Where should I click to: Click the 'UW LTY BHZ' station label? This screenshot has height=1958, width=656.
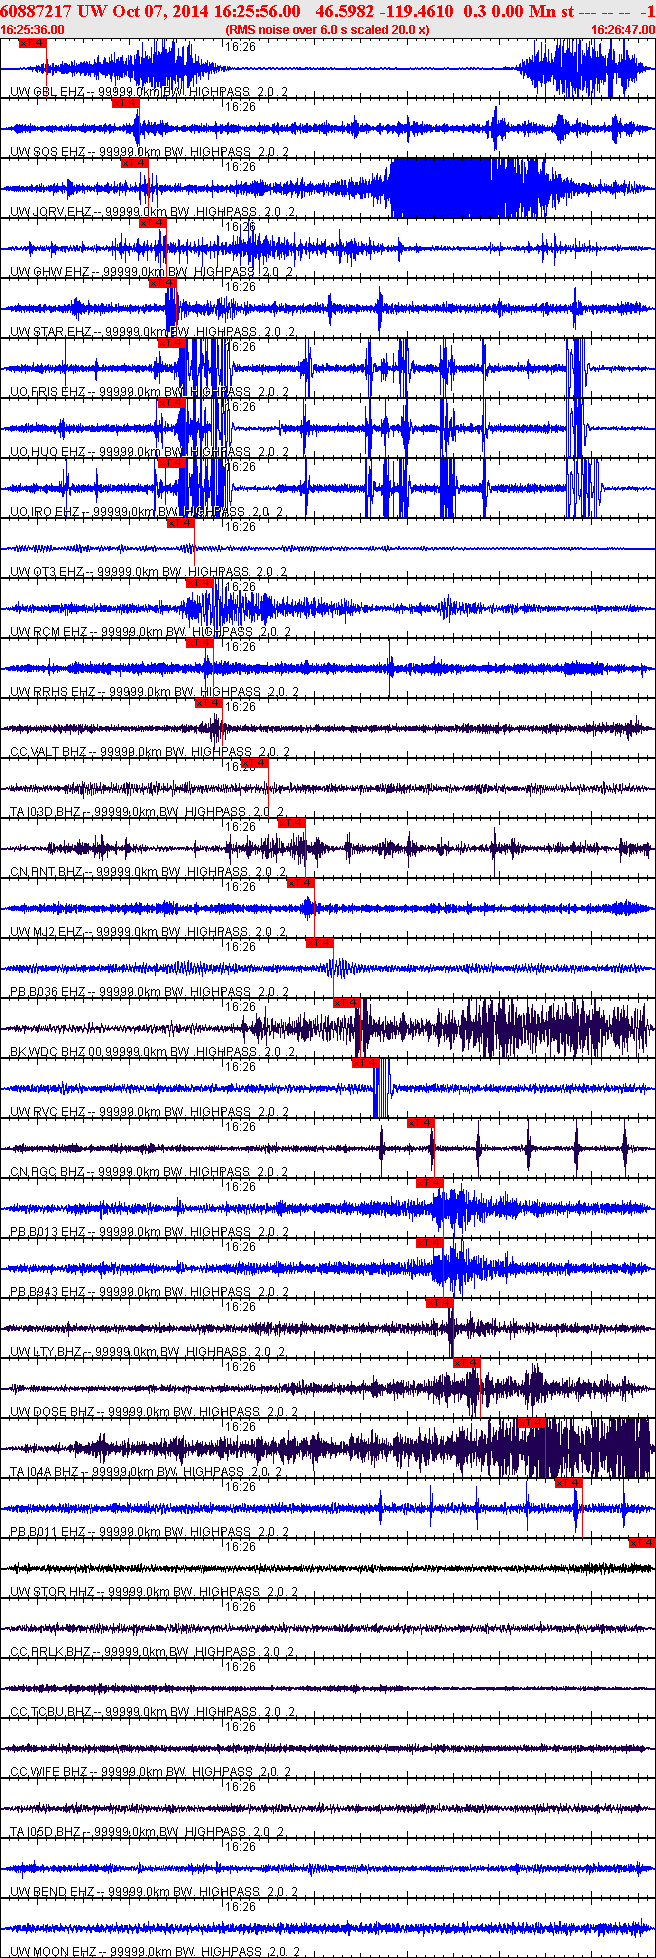point(46,1352)
